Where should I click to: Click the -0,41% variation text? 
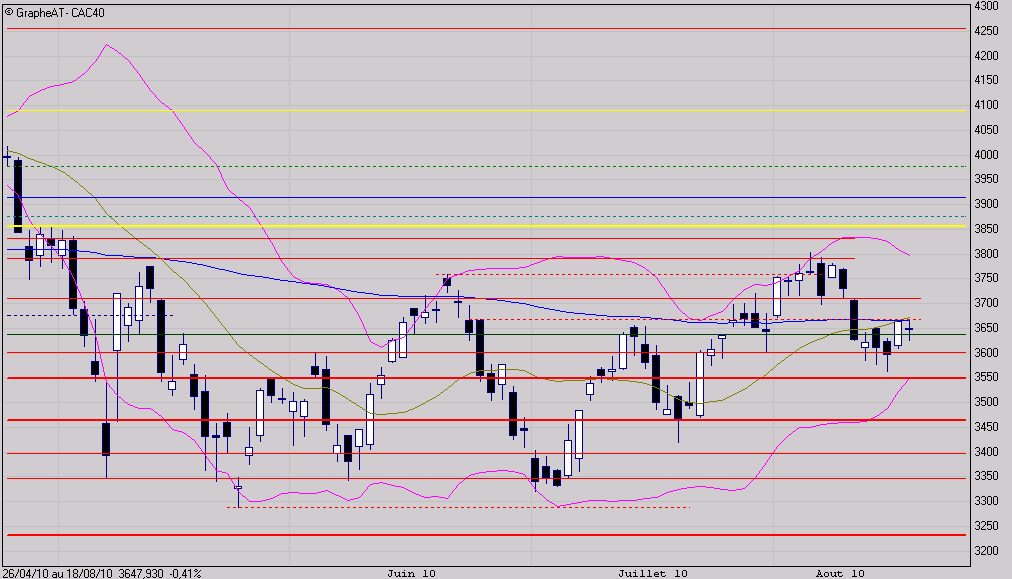(185, 573)
